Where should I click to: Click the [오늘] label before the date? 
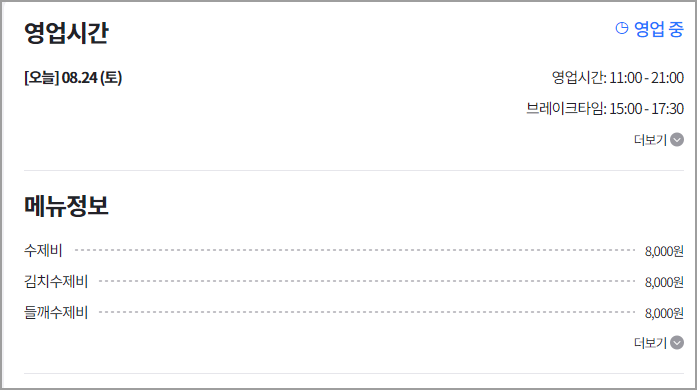42,78
